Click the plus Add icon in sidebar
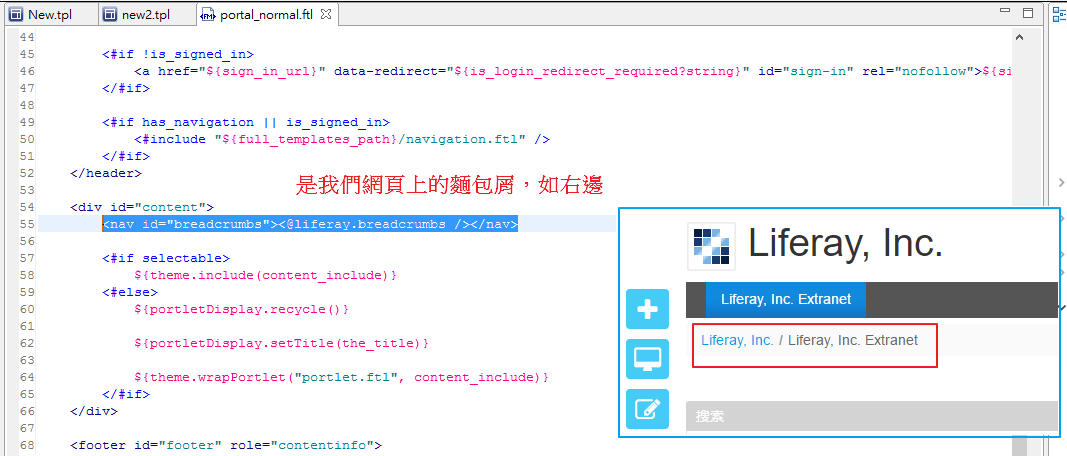1067x456 pixels. [647, 309]
